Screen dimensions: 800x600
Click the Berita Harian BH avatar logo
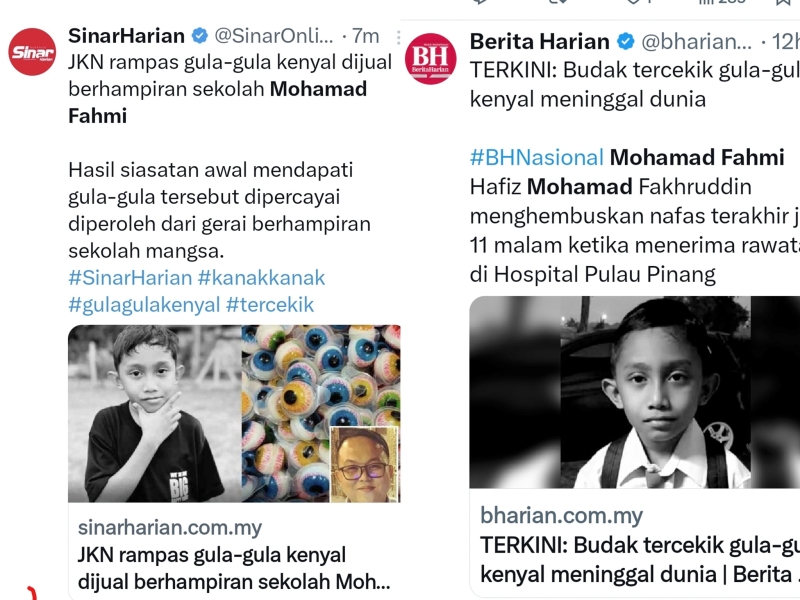pos(431,58)
